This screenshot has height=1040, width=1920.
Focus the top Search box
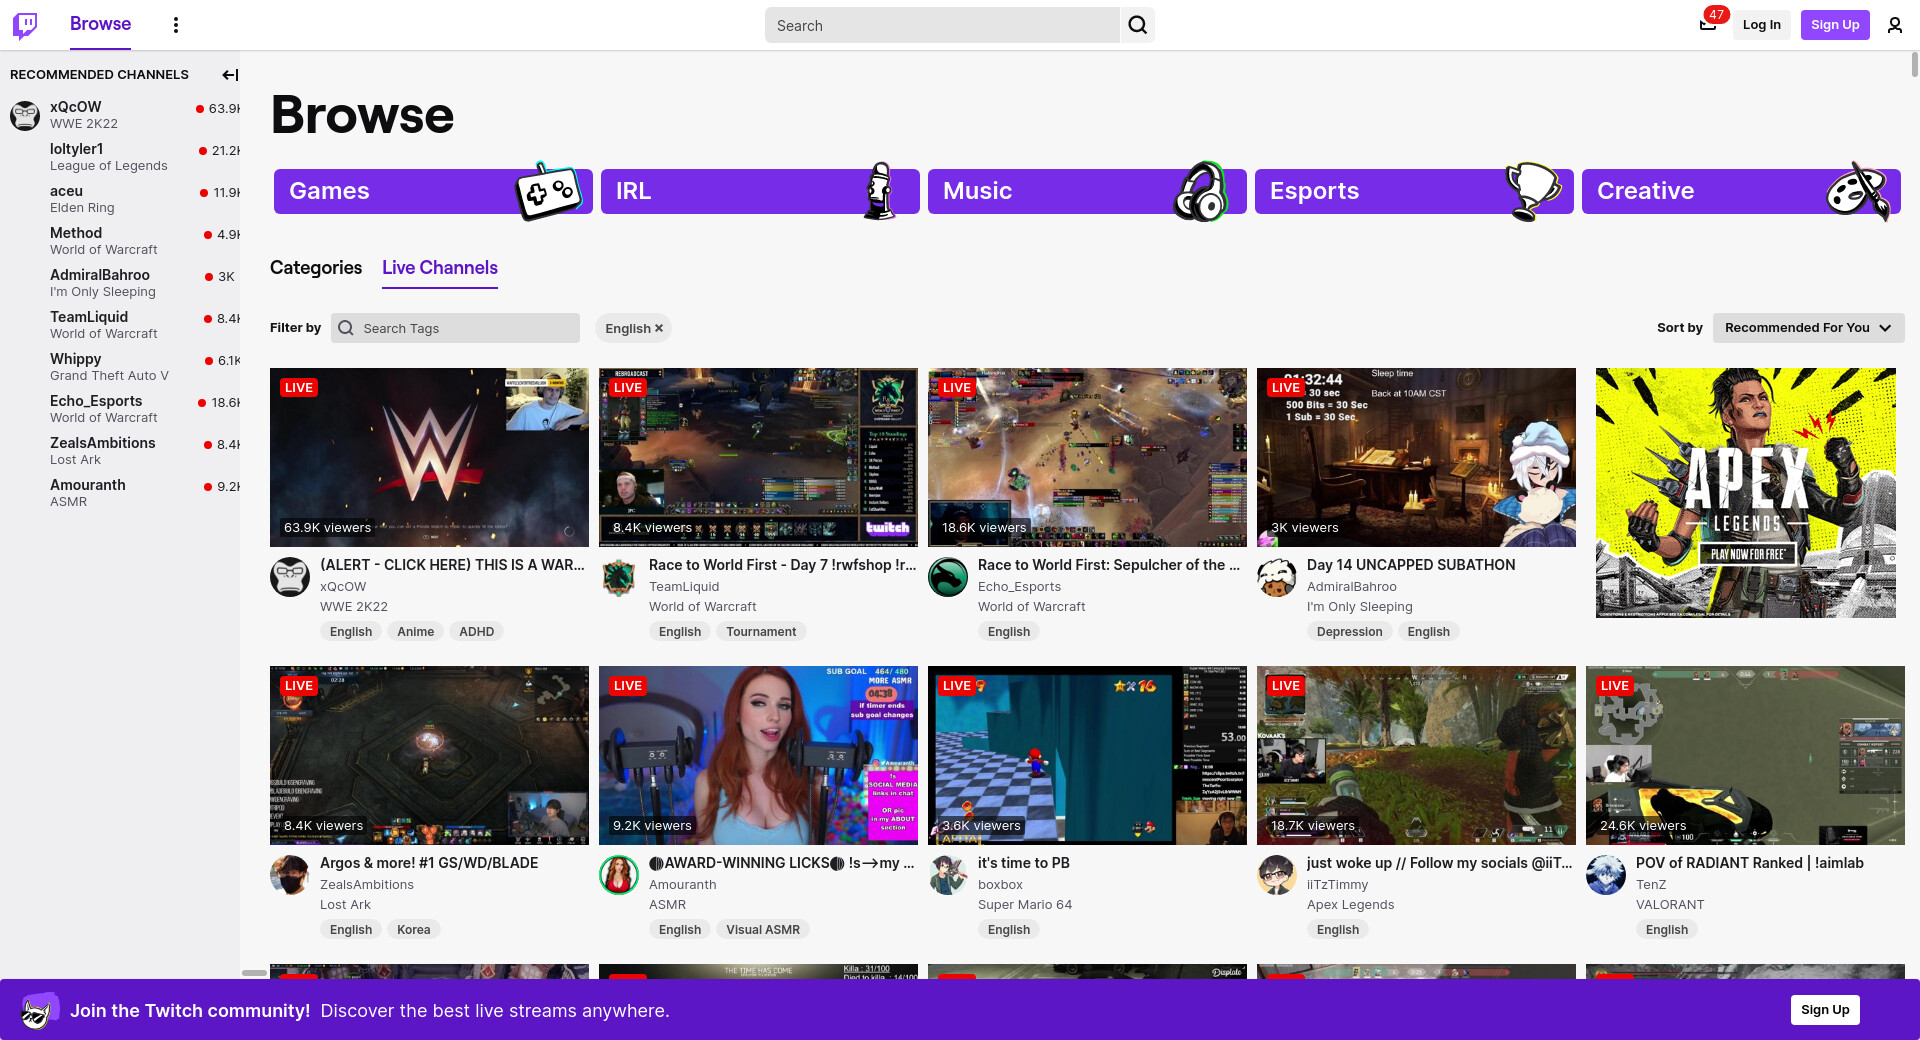[942, 25]
